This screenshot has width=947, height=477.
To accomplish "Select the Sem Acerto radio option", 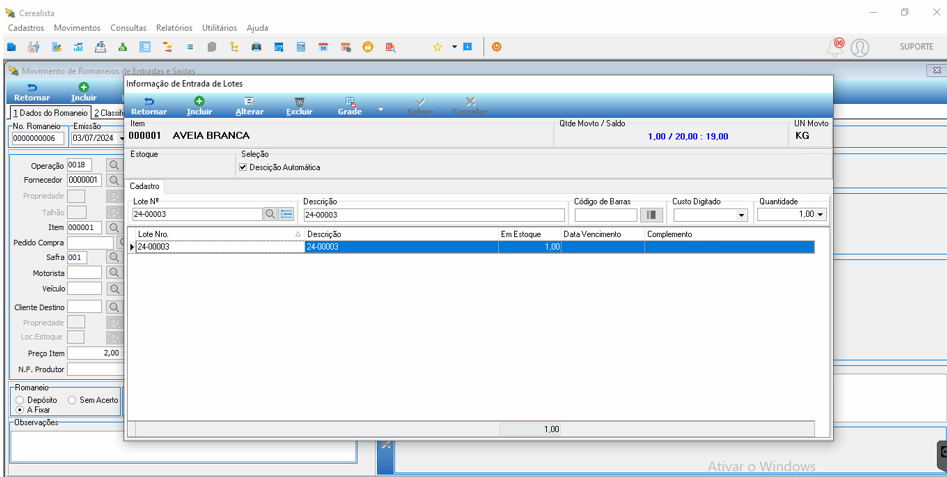I will point(72,400).
